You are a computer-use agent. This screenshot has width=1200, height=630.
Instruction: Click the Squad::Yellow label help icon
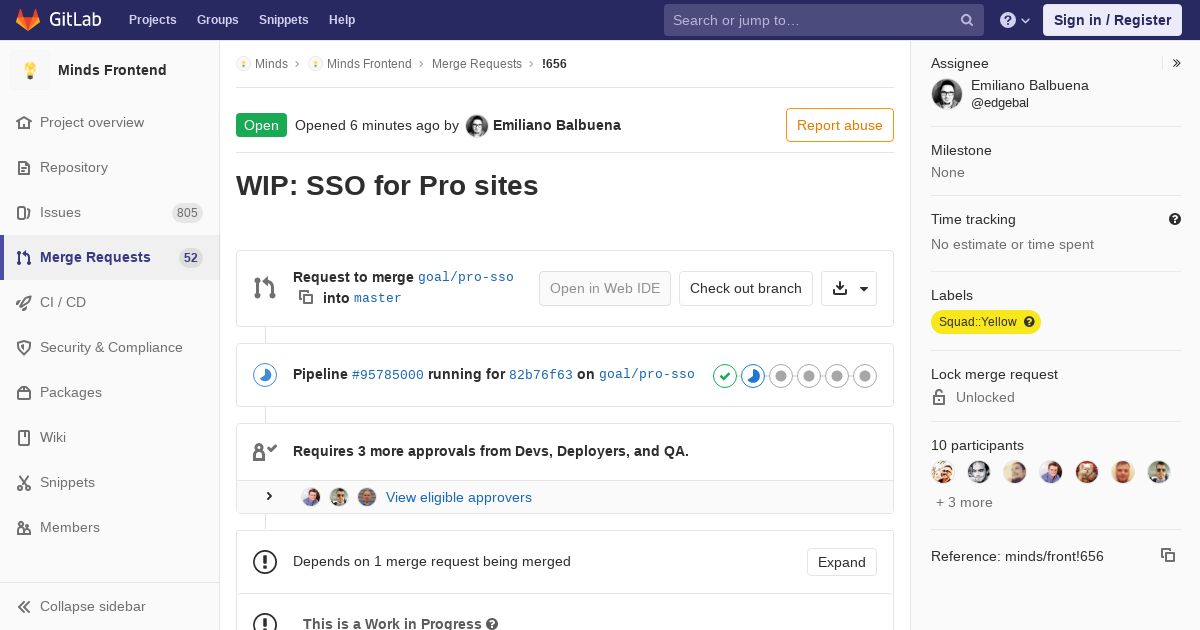point(1029,322)
